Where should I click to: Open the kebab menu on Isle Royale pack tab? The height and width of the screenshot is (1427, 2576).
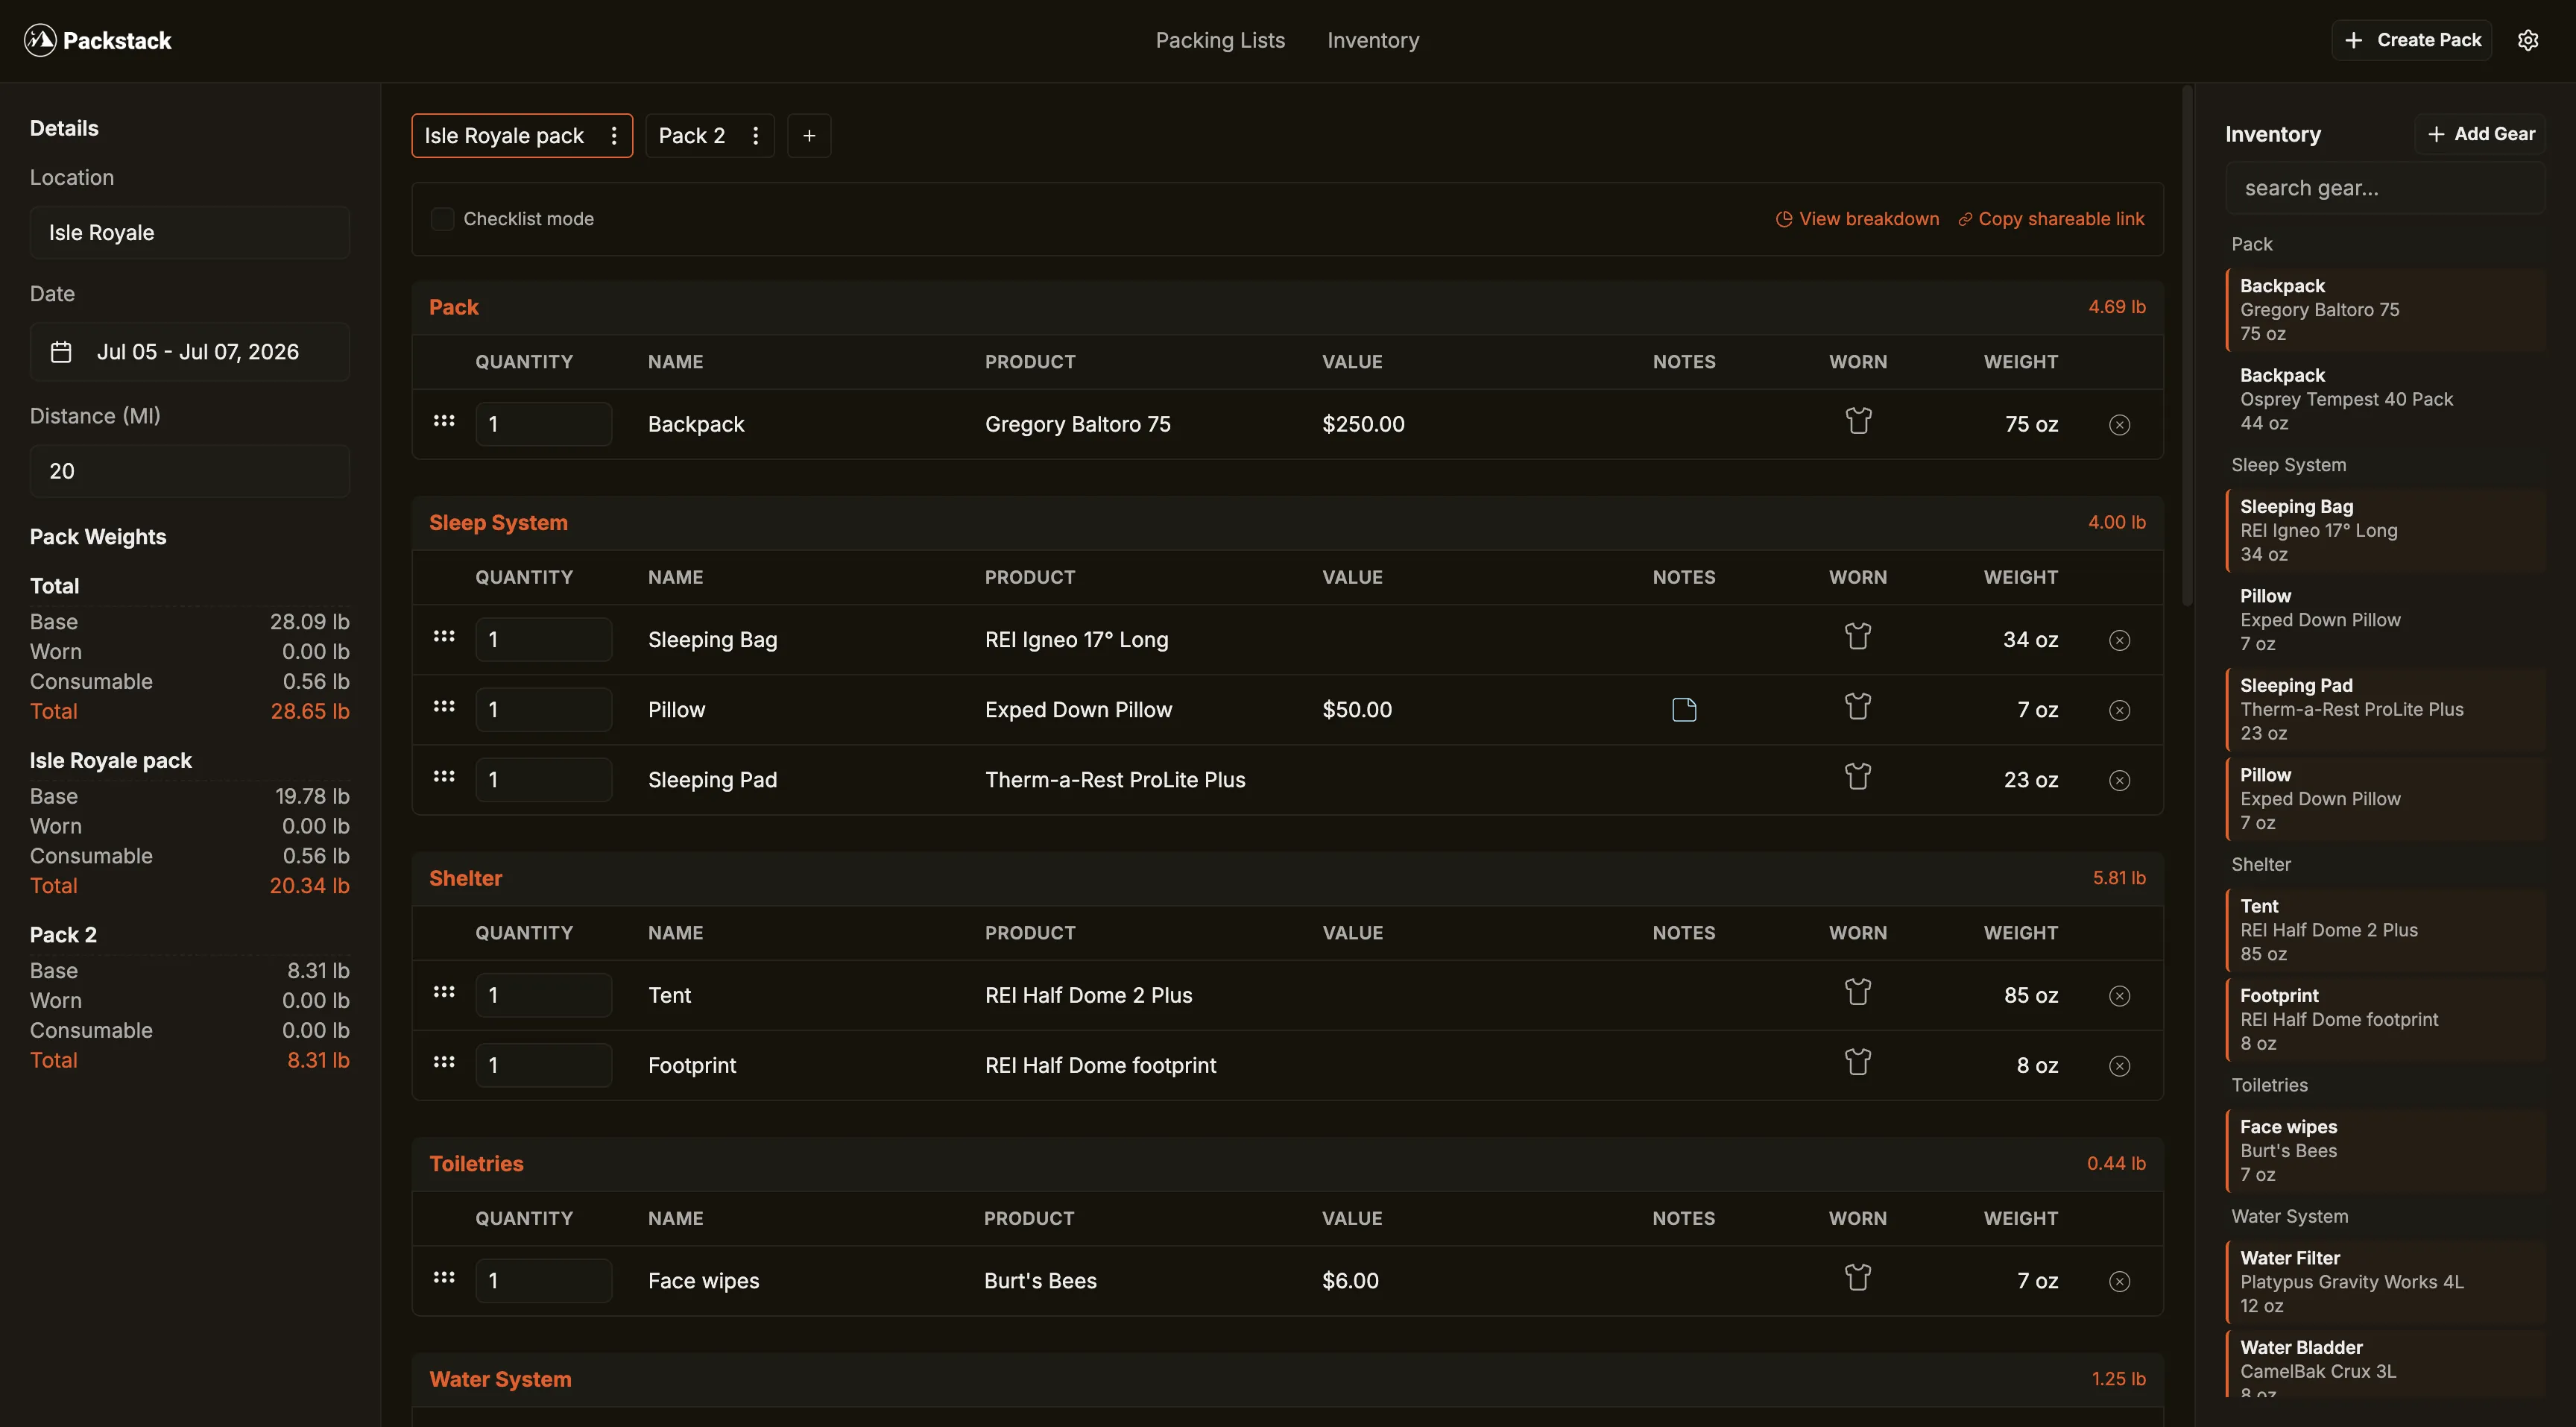614,135
